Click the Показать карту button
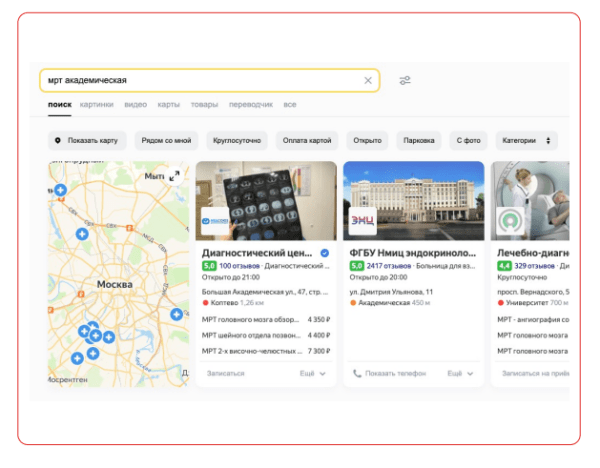This screenshot has height=468, width=600. point(87,141)
